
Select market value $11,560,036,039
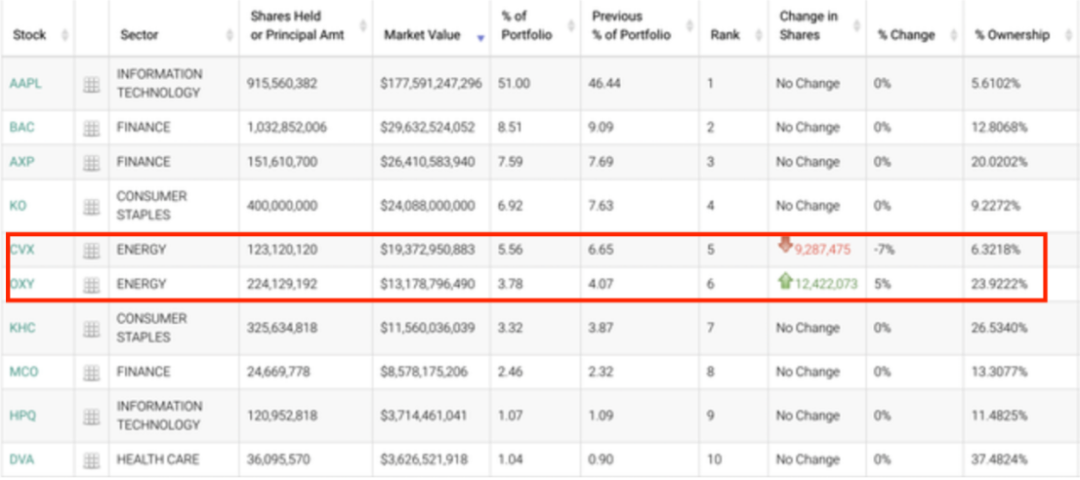click(427, 328)
